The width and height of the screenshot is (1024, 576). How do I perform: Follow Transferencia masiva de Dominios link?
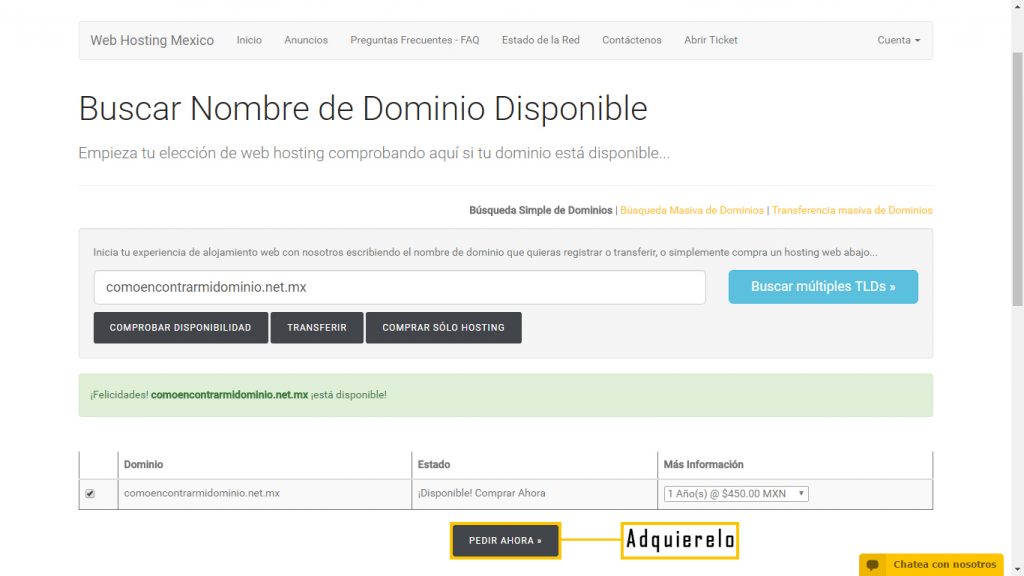(852, 211)
